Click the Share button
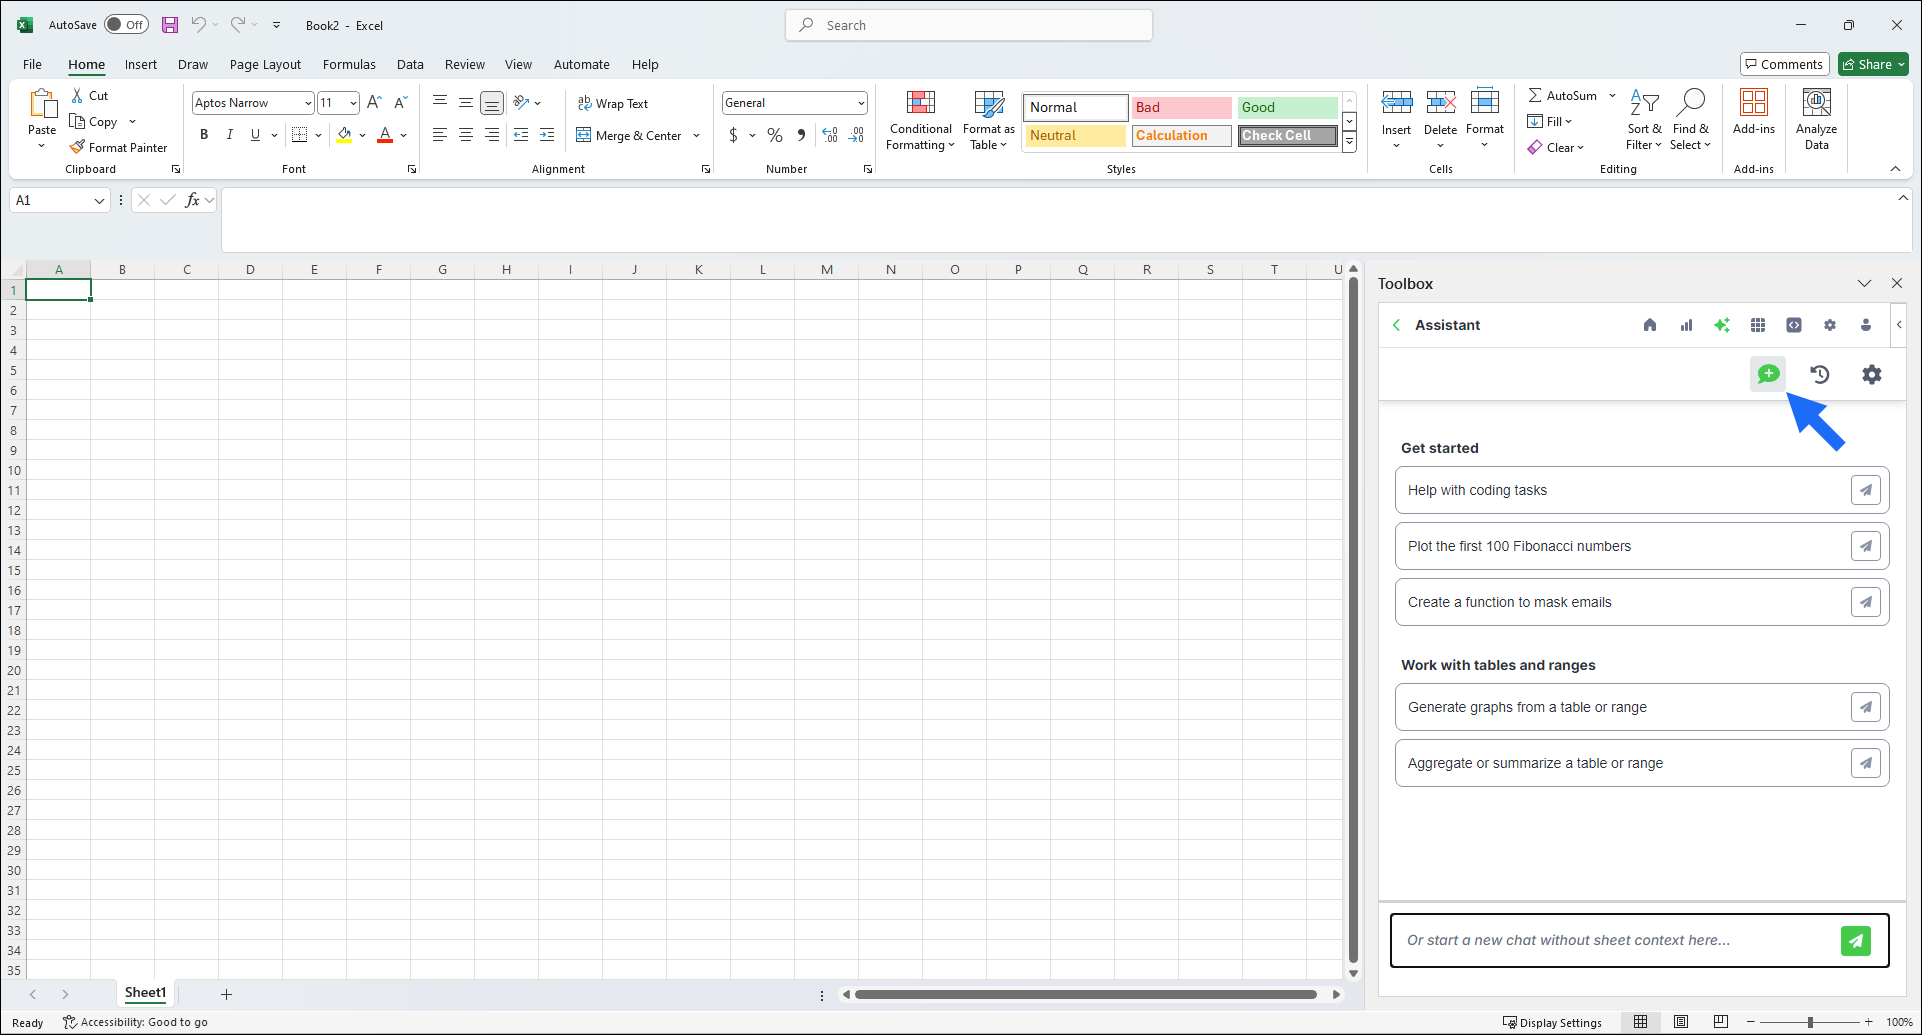1922x1035 pixels. [x=1874, y=64]
